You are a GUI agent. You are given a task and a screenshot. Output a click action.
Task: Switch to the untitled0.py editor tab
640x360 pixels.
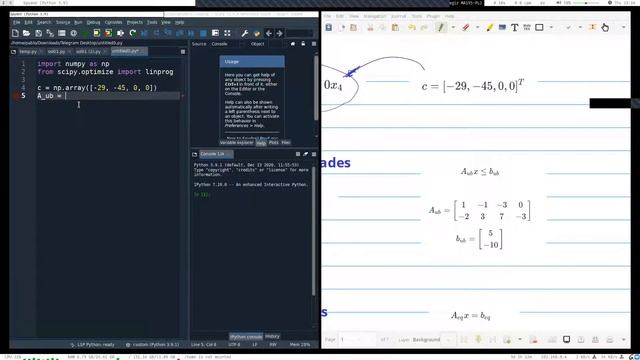(x=128, y=51)
